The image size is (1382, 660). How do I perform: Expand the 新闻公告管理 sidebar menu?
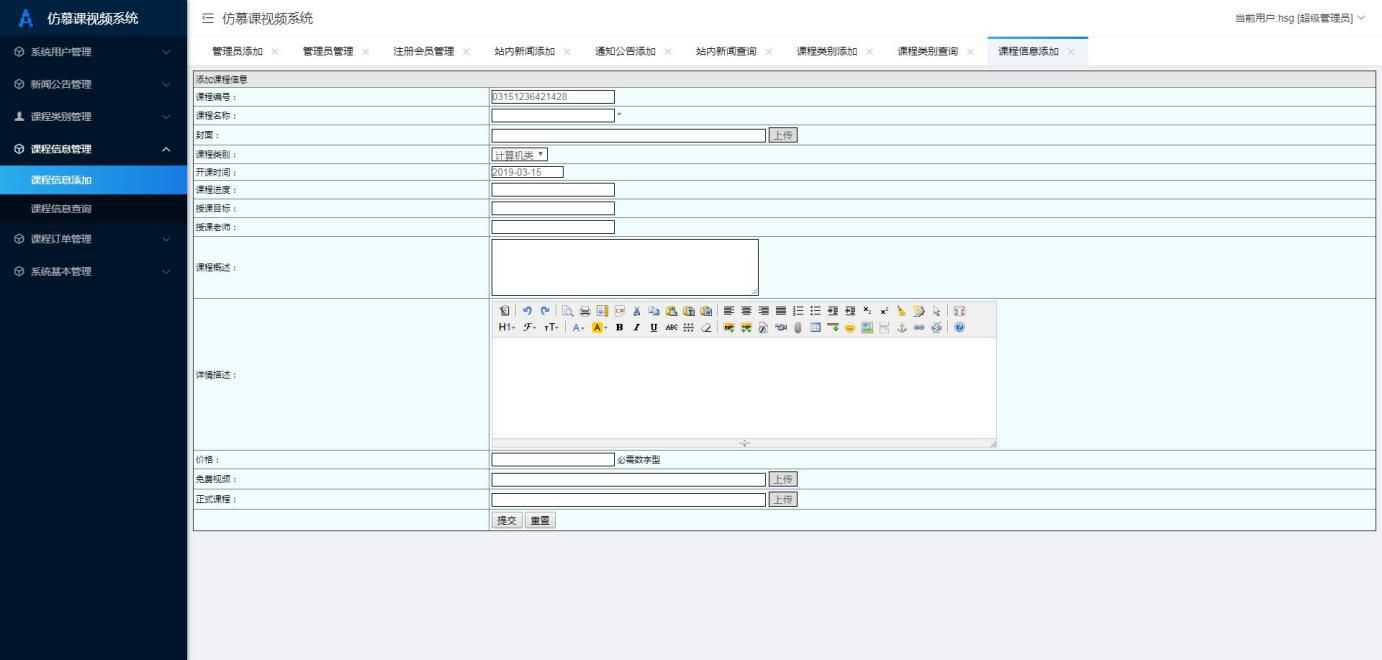tap(93, 84)
